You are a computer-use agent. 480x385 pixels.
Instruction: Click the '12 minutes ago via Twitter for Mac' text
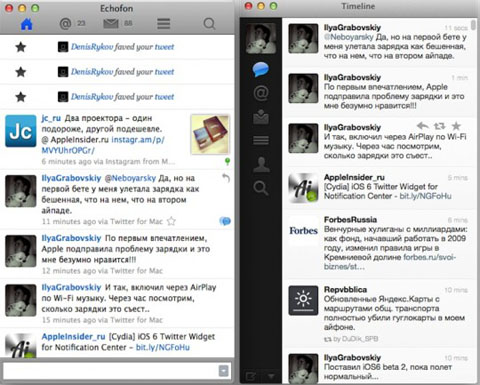tap(102, 271)
